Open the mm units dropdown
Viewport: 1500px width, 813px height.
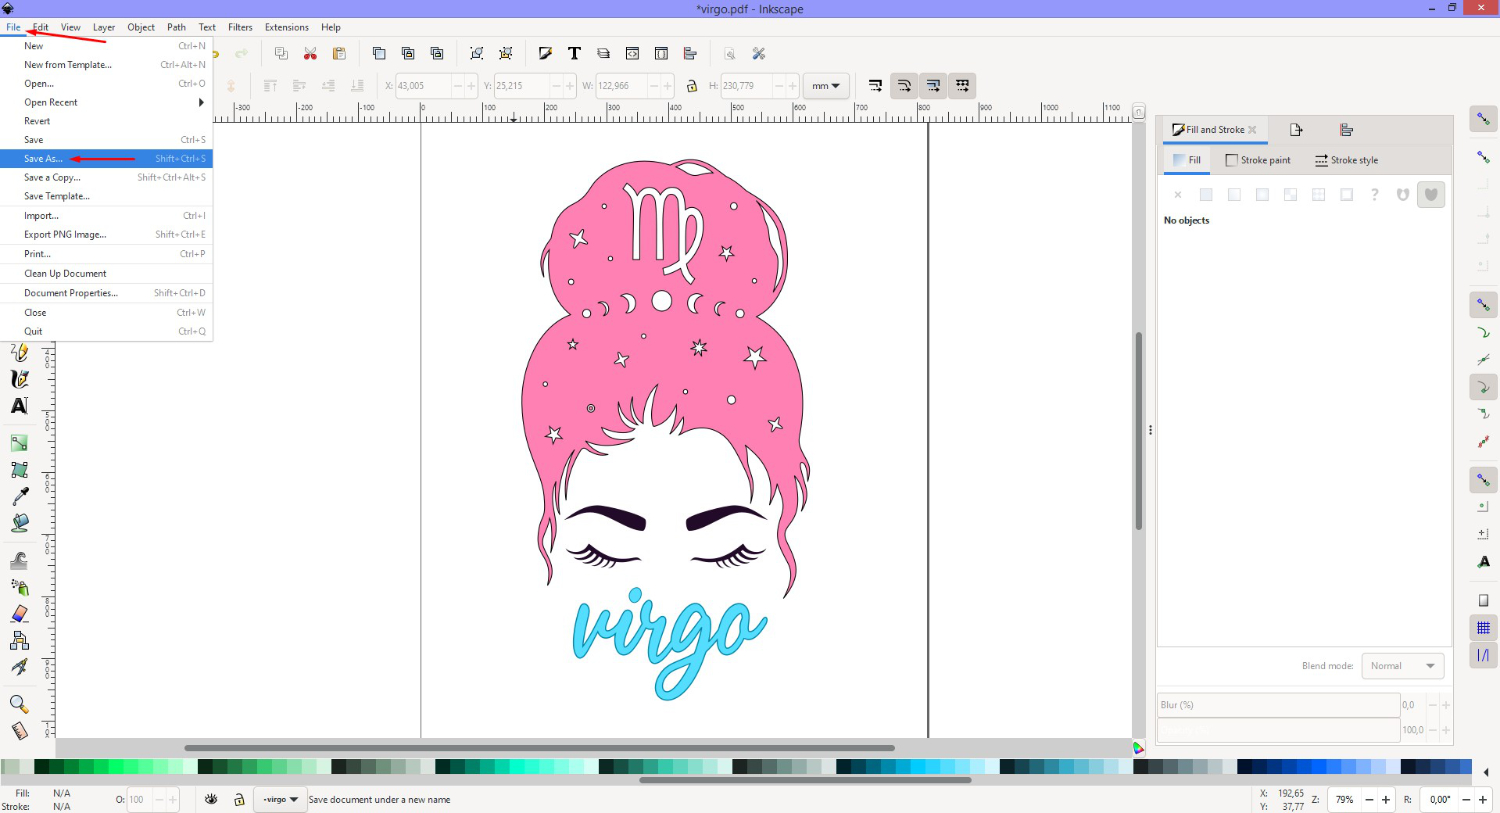coord(826,86)
